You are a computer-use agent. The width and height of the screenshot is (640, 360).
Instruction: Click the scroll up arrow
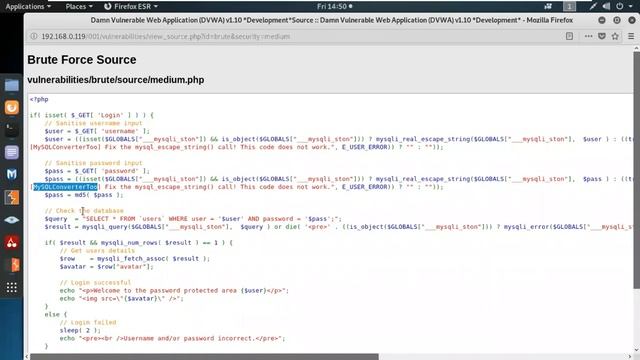coord(636,49)
